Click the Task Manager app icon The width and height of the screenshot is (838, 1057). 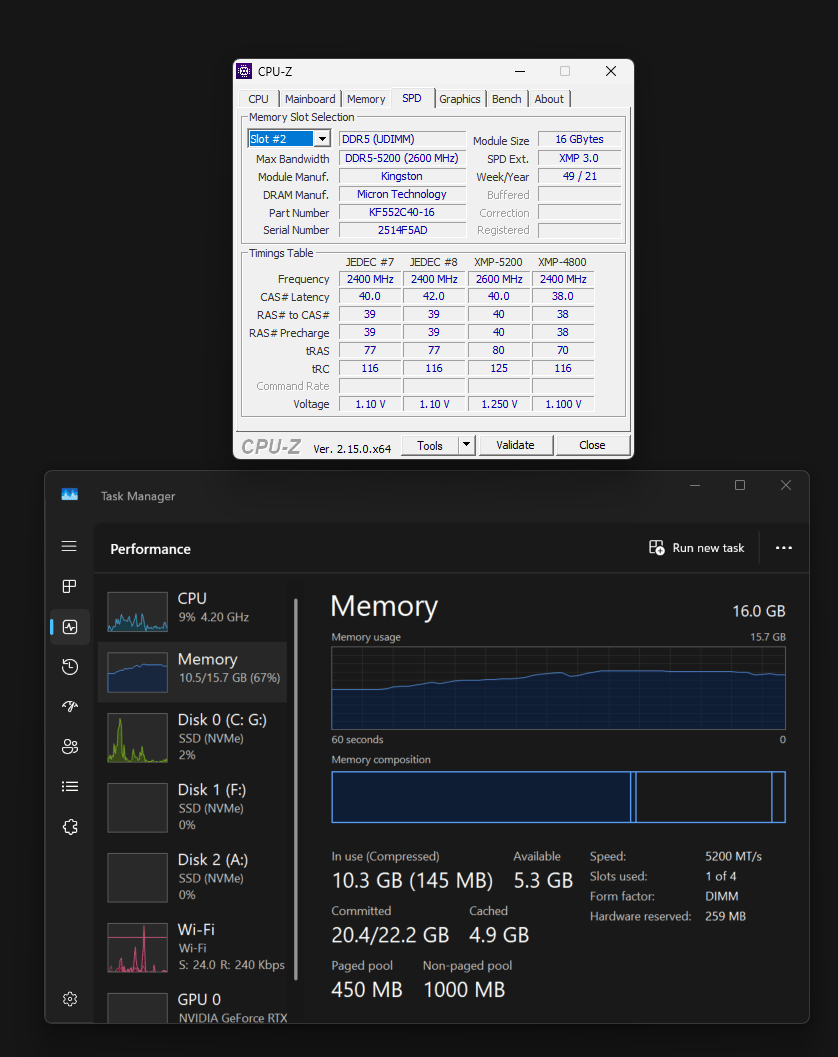tap(69, 495)
